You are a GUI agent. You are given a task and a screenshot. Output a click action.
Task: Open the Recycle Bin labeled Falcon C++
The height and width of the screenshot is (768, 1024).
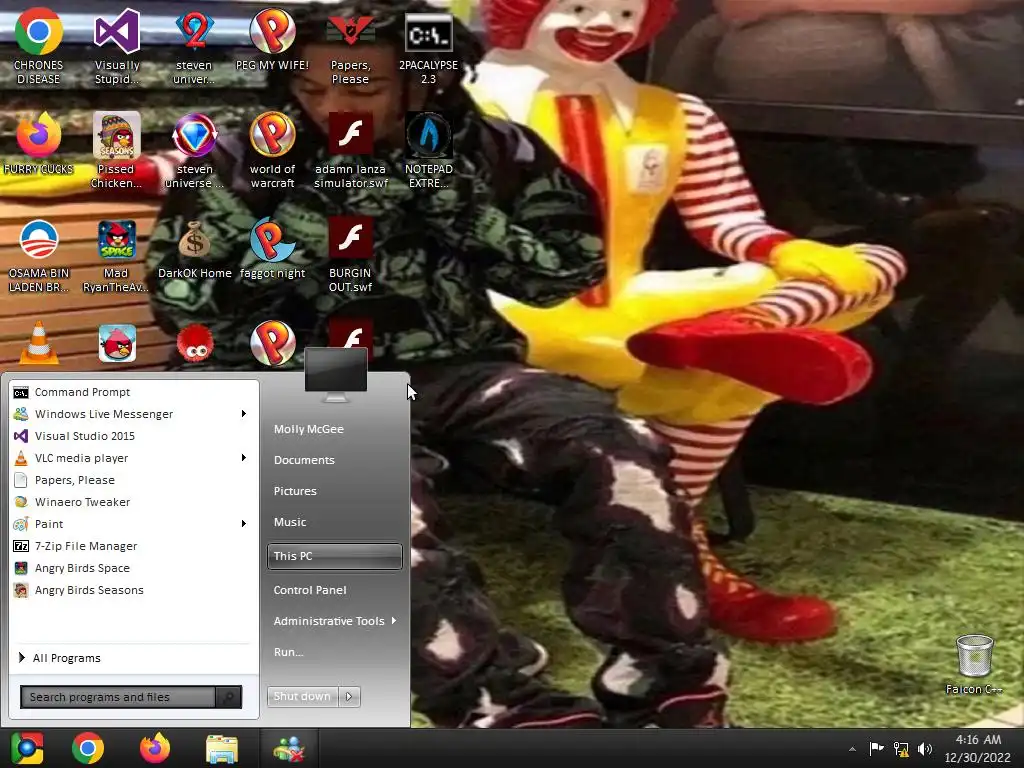click(974, 664)
